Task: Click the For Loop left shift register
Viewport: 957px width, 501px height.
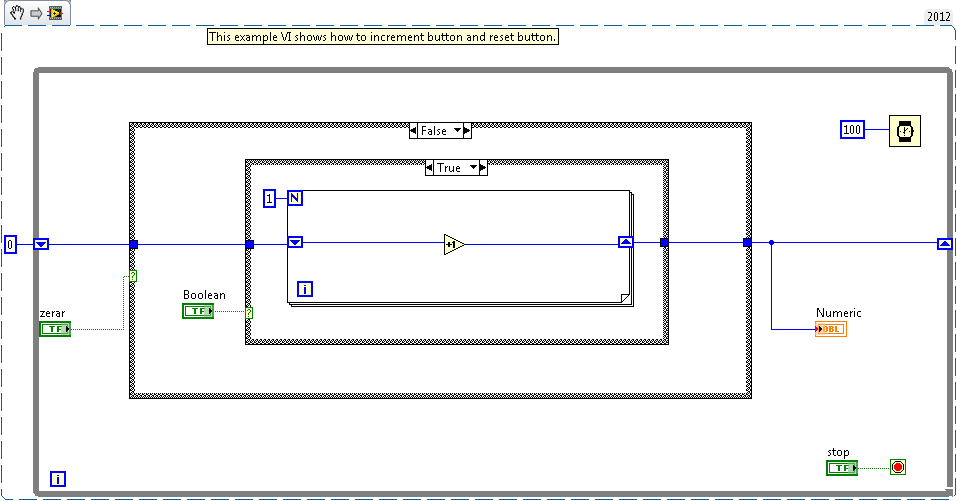Action: tap(295, 242)
